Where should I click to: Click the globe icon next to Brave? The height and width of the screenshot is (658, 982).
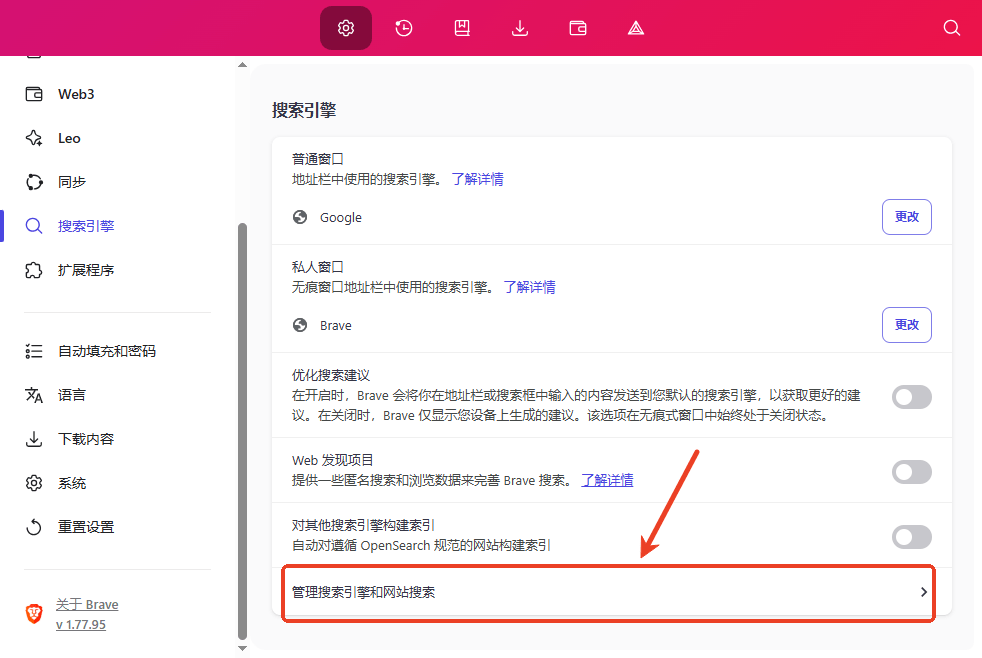point(300,325)
